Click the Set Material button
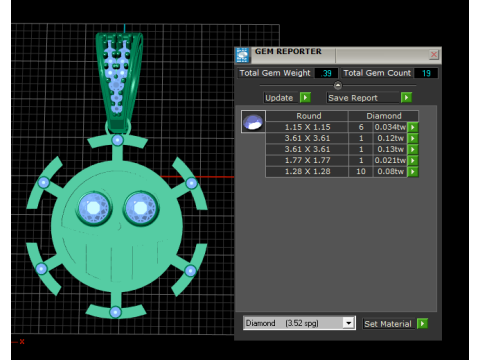 [x=388, y=324]
